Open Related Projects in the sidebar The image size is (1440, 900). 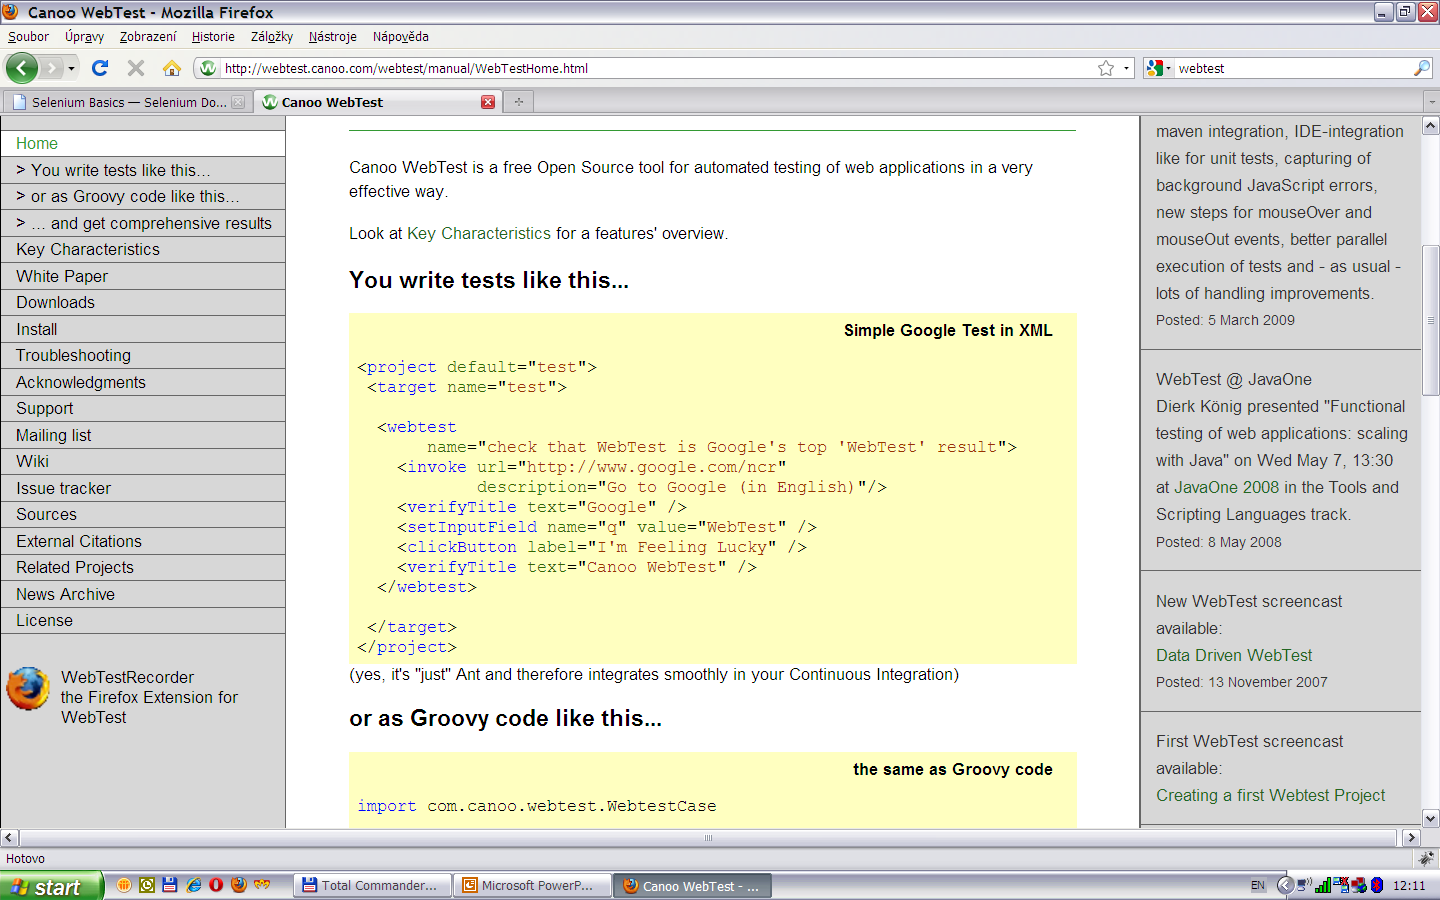(x=143, y=567)
